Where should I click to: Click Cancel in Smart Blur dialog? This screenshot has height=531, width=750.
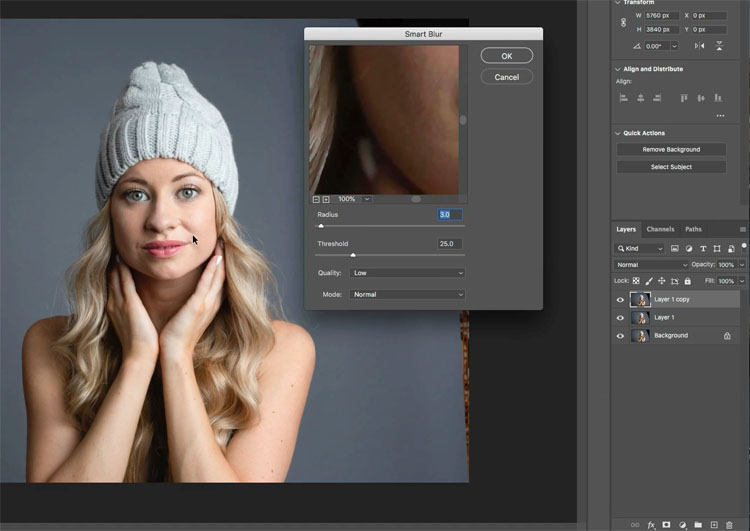point(507,77)
